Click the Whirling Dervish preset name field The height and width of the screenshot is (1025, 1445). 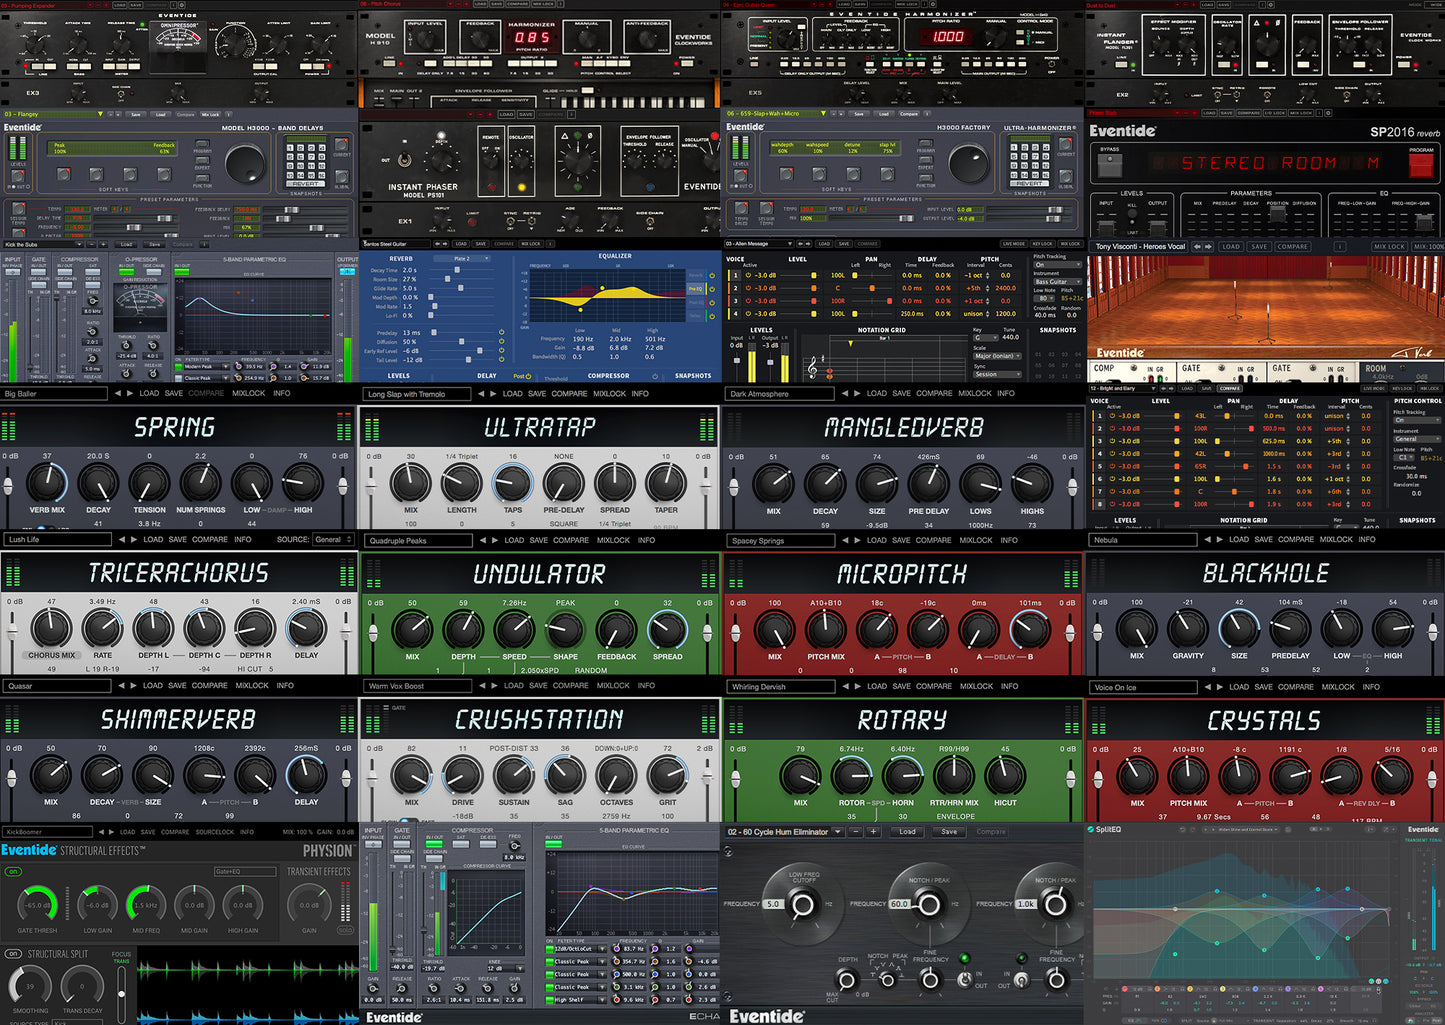point(780,687)
